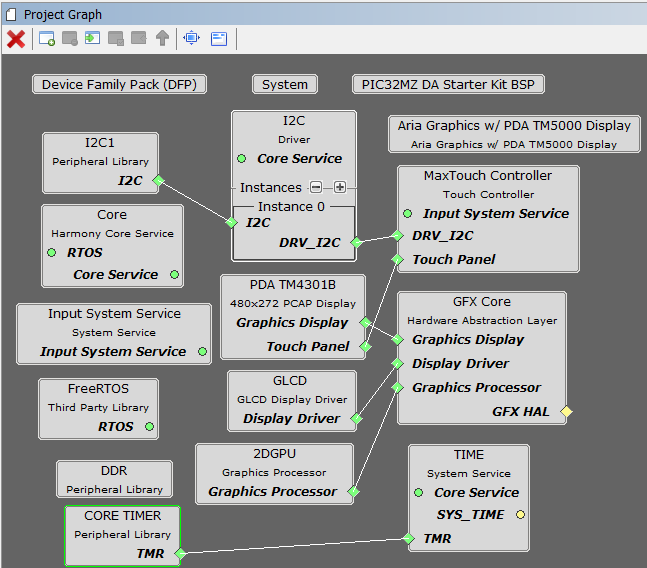This screenshot has height=568, width=647.
Task: Select the System component block
Action: 285,84
